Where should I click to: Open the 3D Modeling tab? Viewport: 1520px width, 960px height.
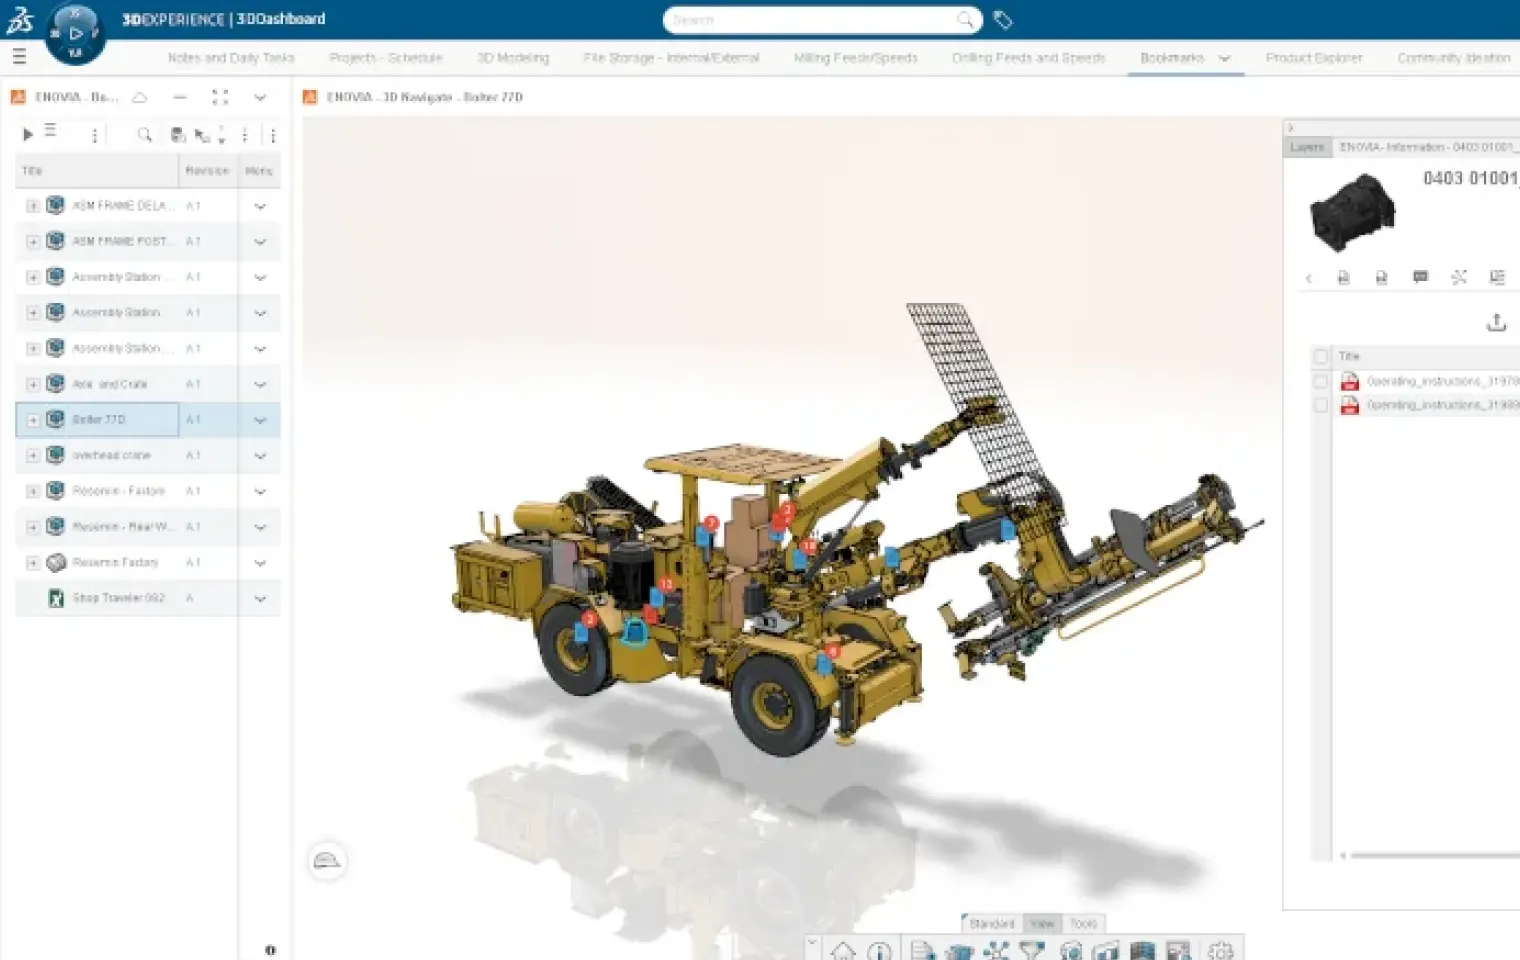(513, 58)
